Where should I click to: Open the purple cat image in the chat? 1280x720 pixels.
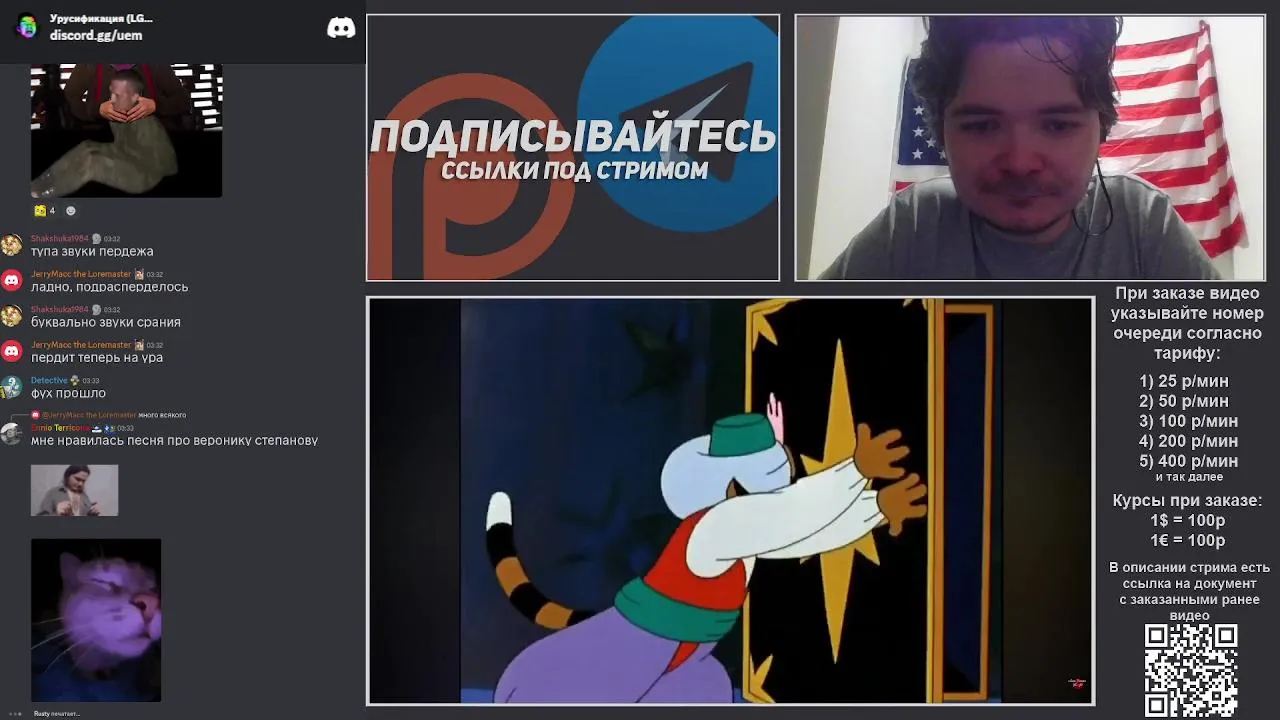click(x=96, y=620)
